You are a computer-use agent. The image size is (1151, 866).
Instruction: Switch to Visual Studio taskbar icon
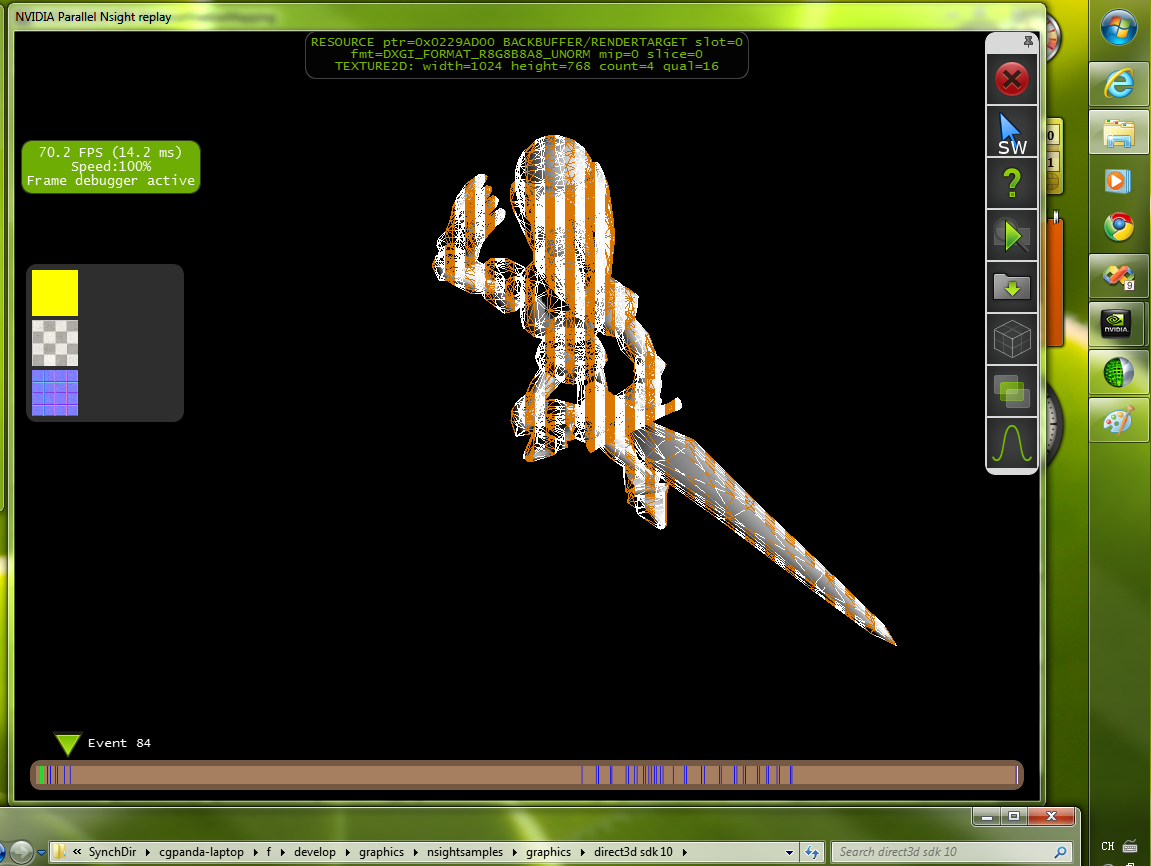(x=1118, y=276)
